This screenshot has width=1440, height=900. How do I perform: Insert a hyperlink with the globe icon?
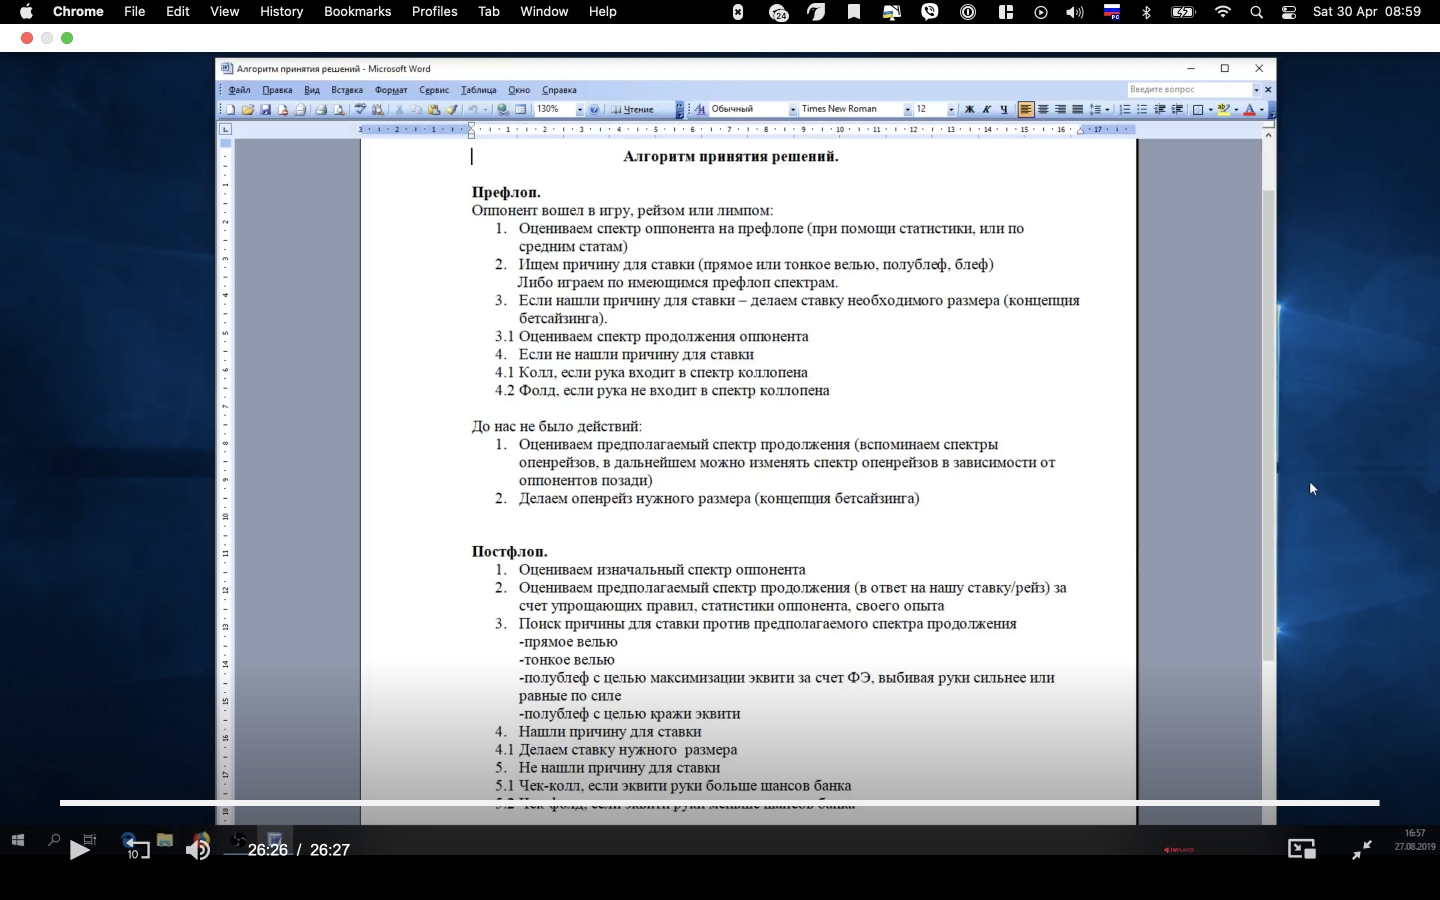pyautogui.click(x=502, y=110)
